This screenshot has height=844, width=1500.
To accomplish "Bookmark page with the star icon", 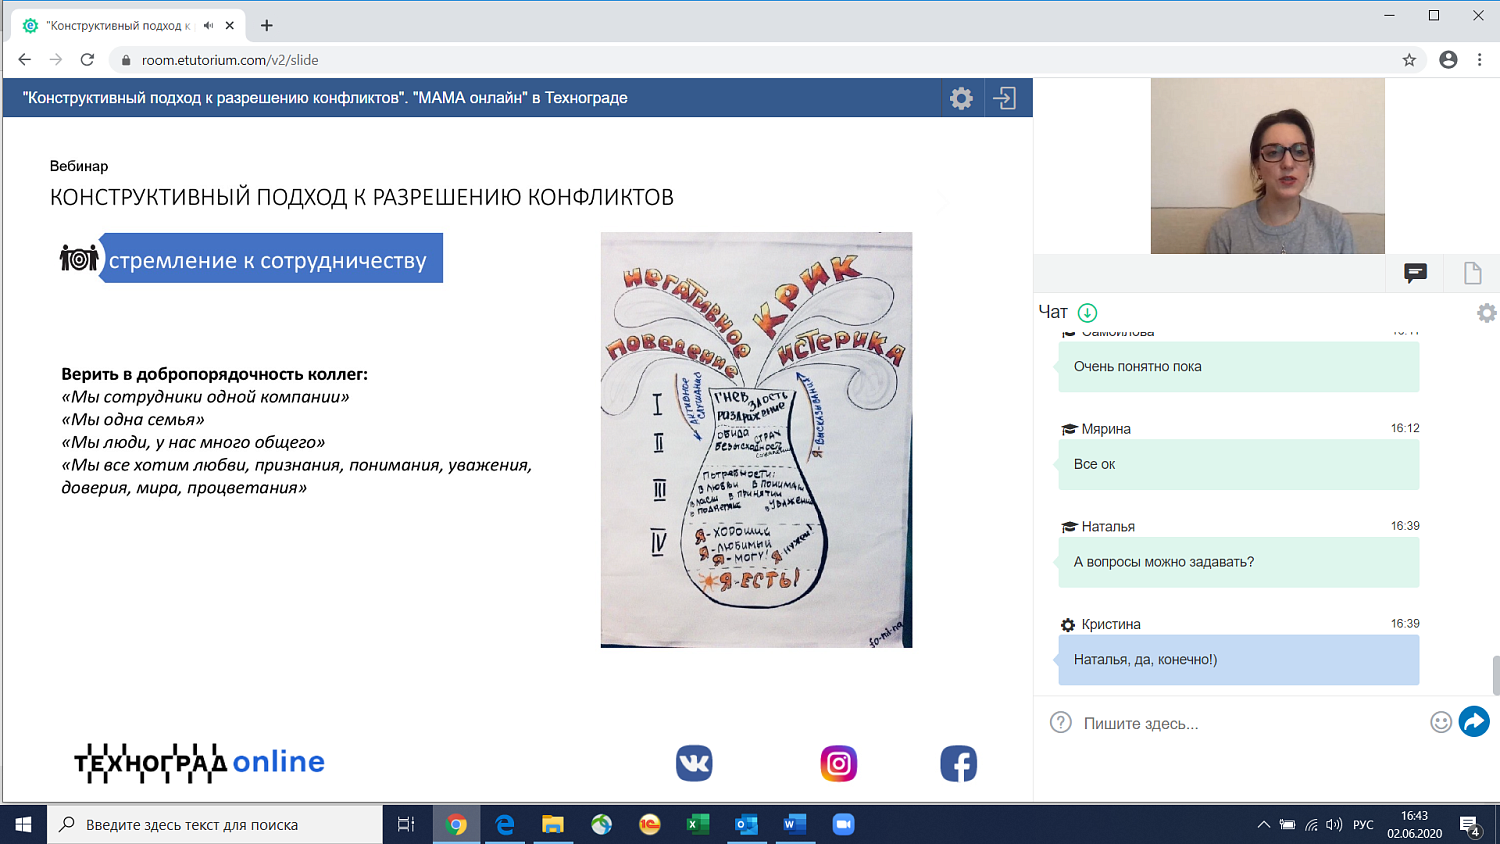I will (1409, 60).
